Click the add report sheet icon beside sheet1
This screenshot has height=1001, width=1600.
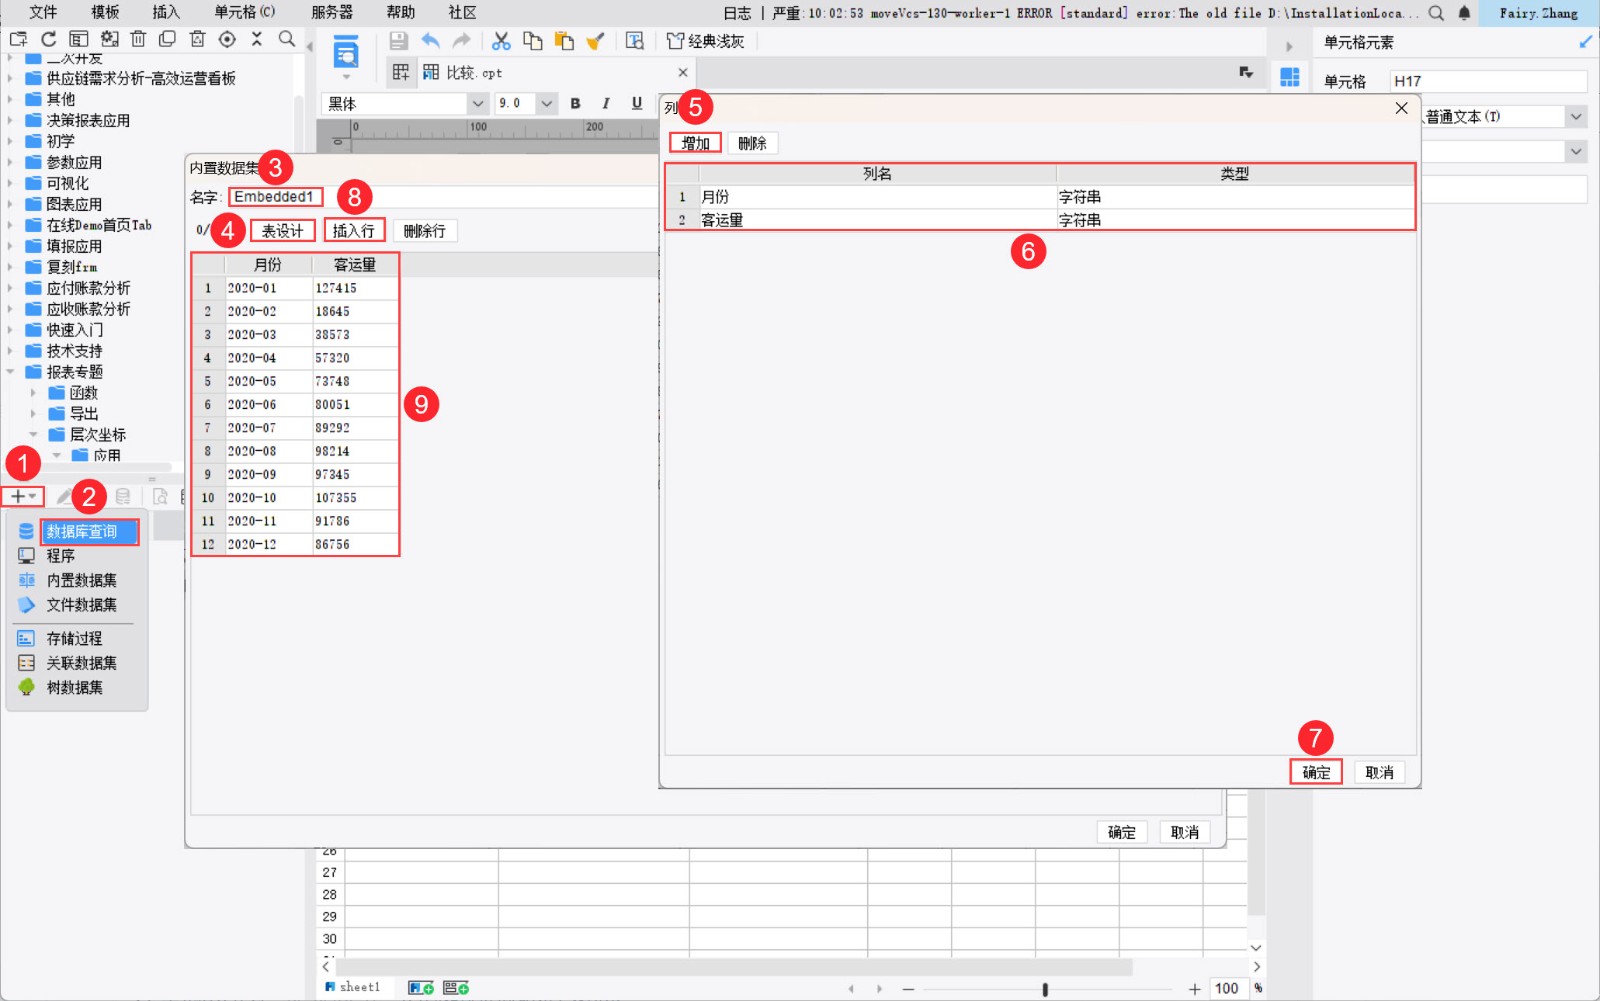pos(421,988)
